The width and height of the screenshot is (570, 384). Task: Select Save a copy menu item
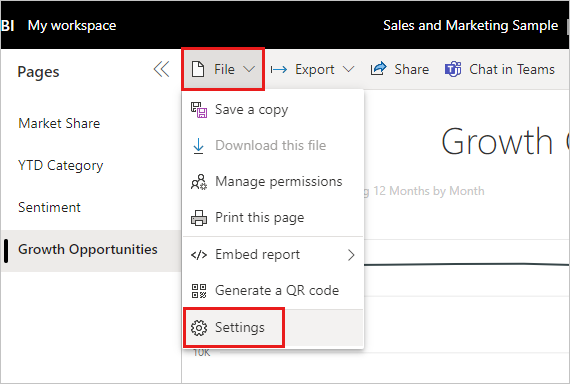coord(273,109)
